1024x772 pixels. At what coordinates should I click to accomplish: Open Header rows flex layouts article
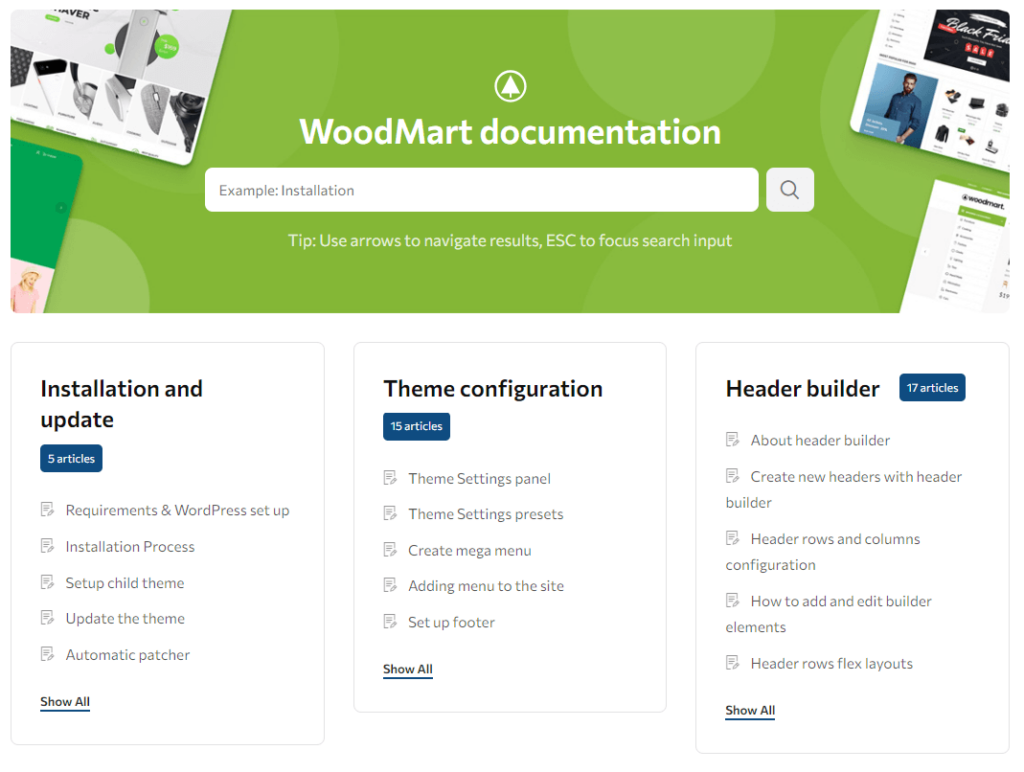pos(831,664)
